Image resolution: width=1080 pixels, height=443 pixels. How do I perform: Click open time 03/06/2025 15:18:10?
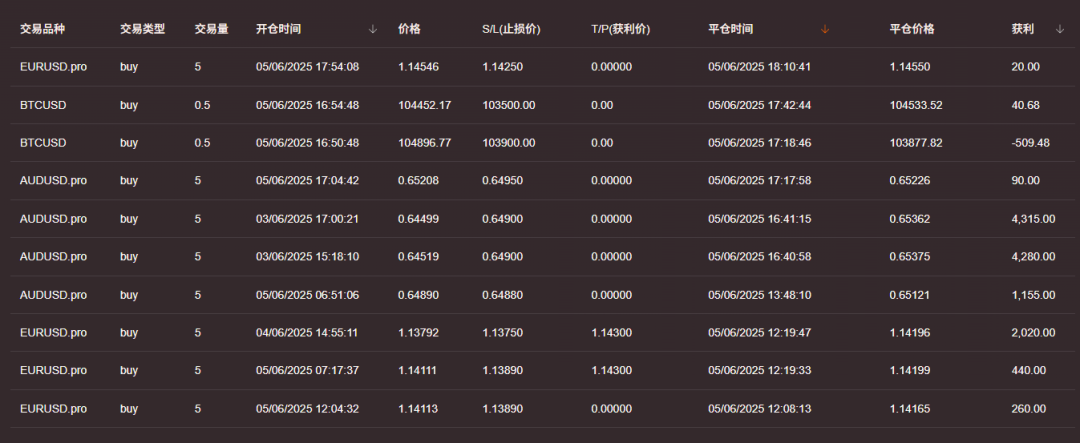click(x=307, y=257)
